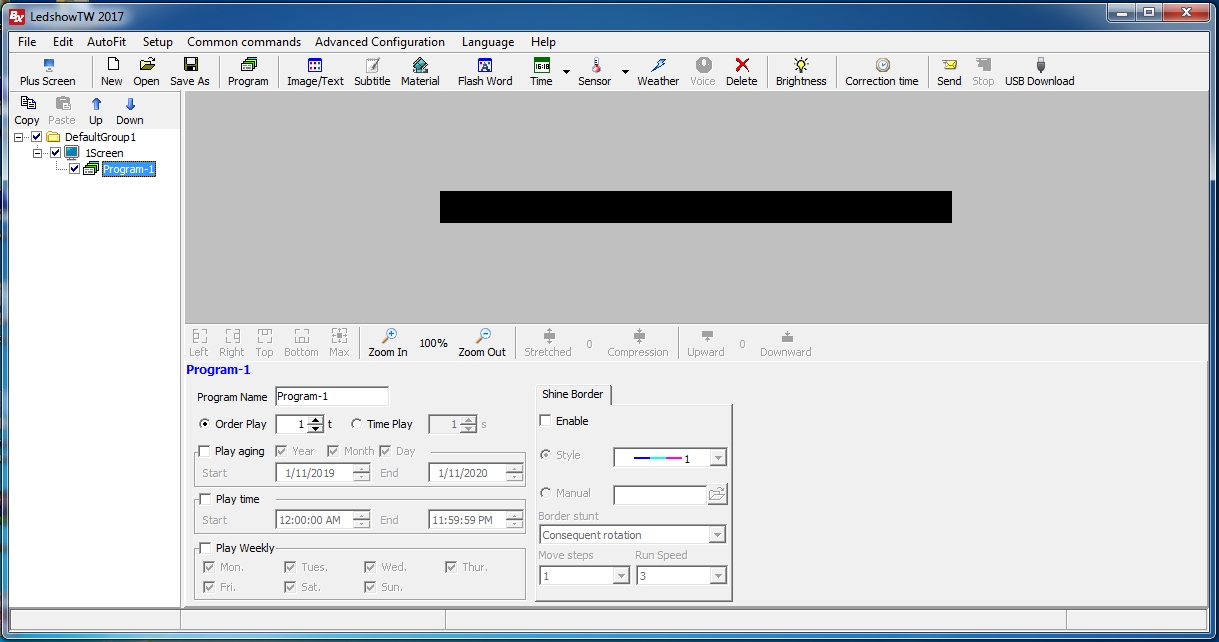Enable the Play aging checkbox
This screenshot has height=642, width=1219.
[x=205, y=451]
